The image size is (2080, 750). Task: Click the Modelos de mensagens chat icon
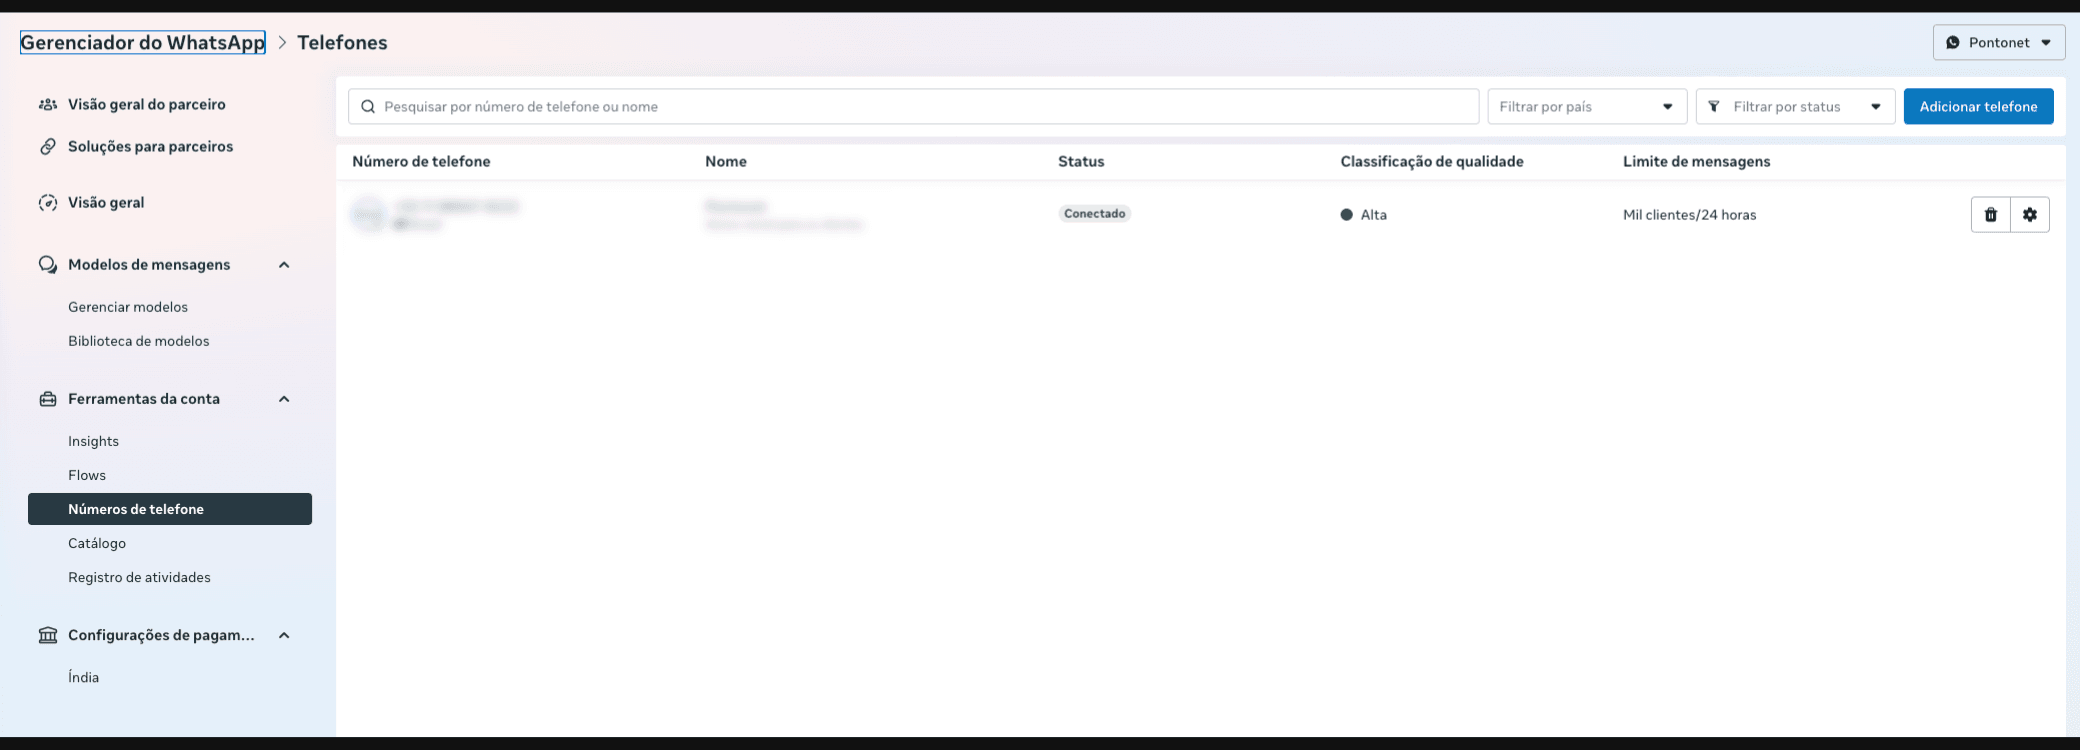click(48, 264)
